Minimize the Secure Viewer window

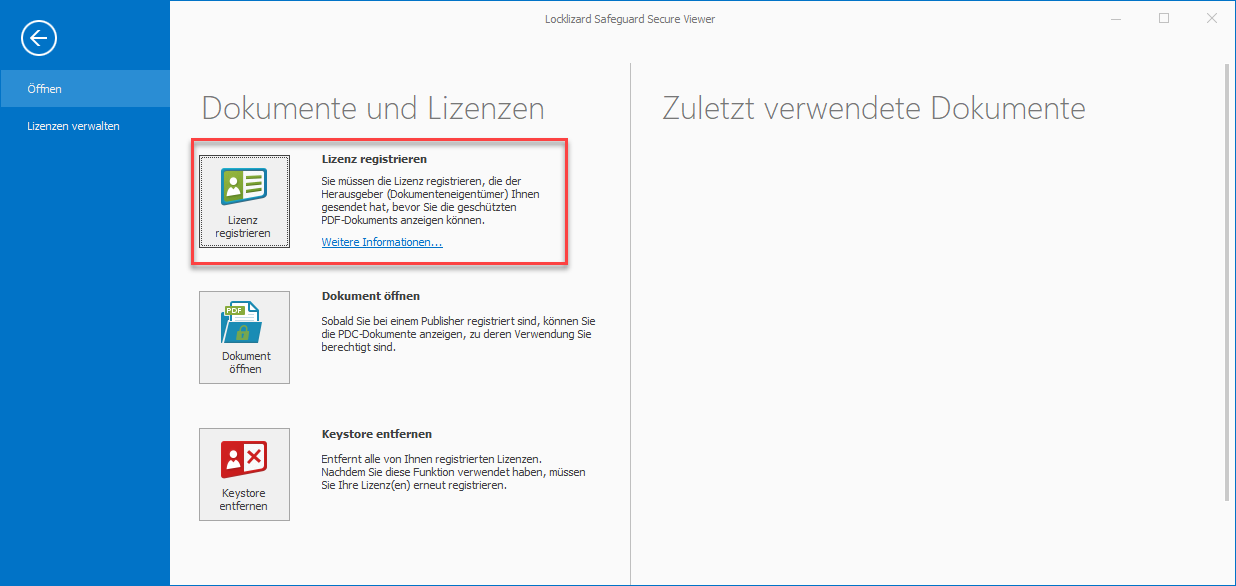pos(1116,19)
